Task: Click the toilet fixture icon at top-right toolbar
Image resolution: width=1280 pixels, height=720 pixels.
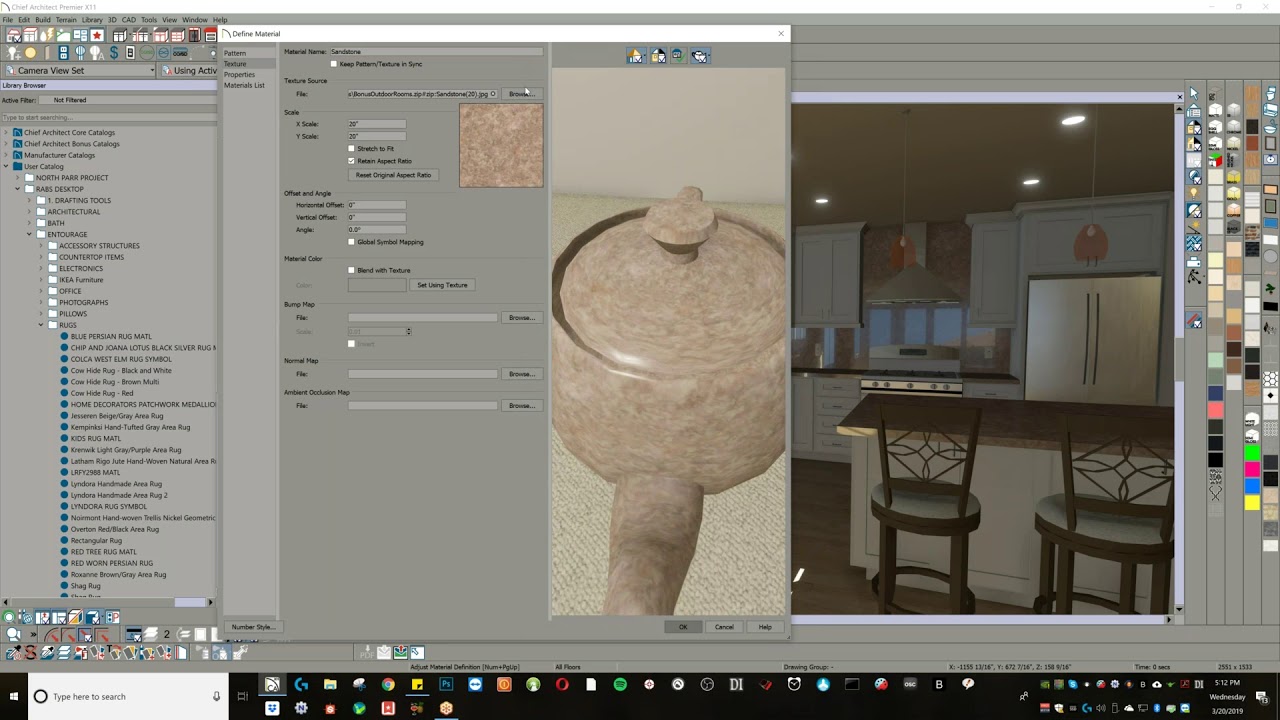Action: [x=1270, y=94]
